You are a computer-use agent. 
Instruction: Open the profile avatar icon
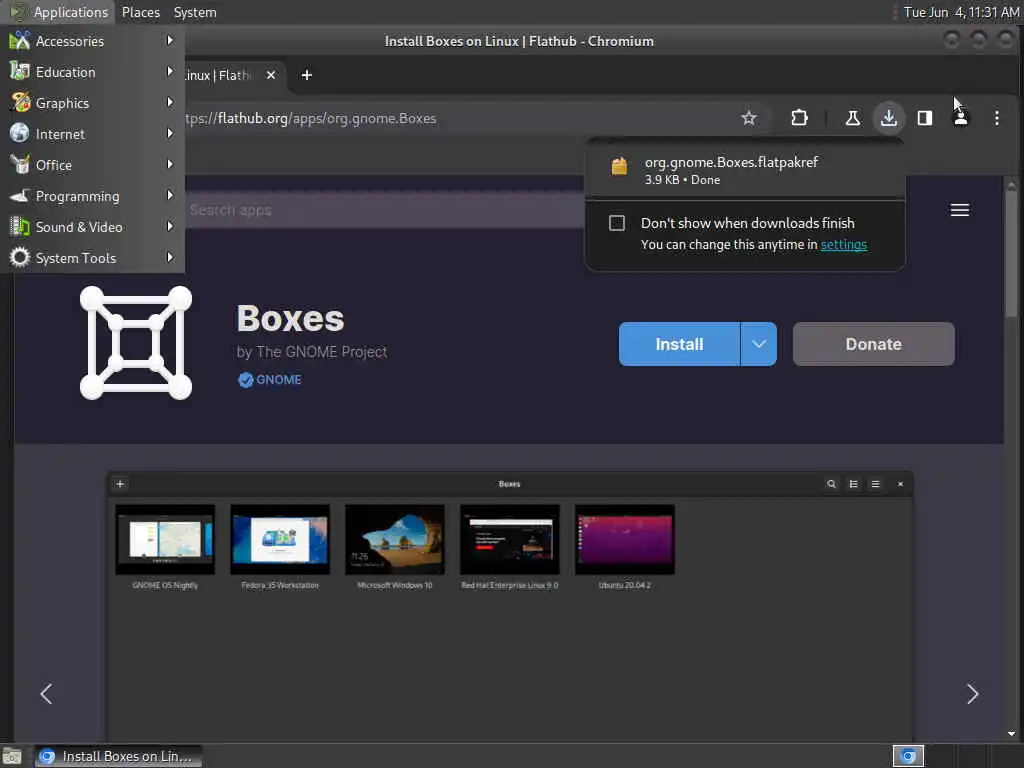(x=961, y=118)
